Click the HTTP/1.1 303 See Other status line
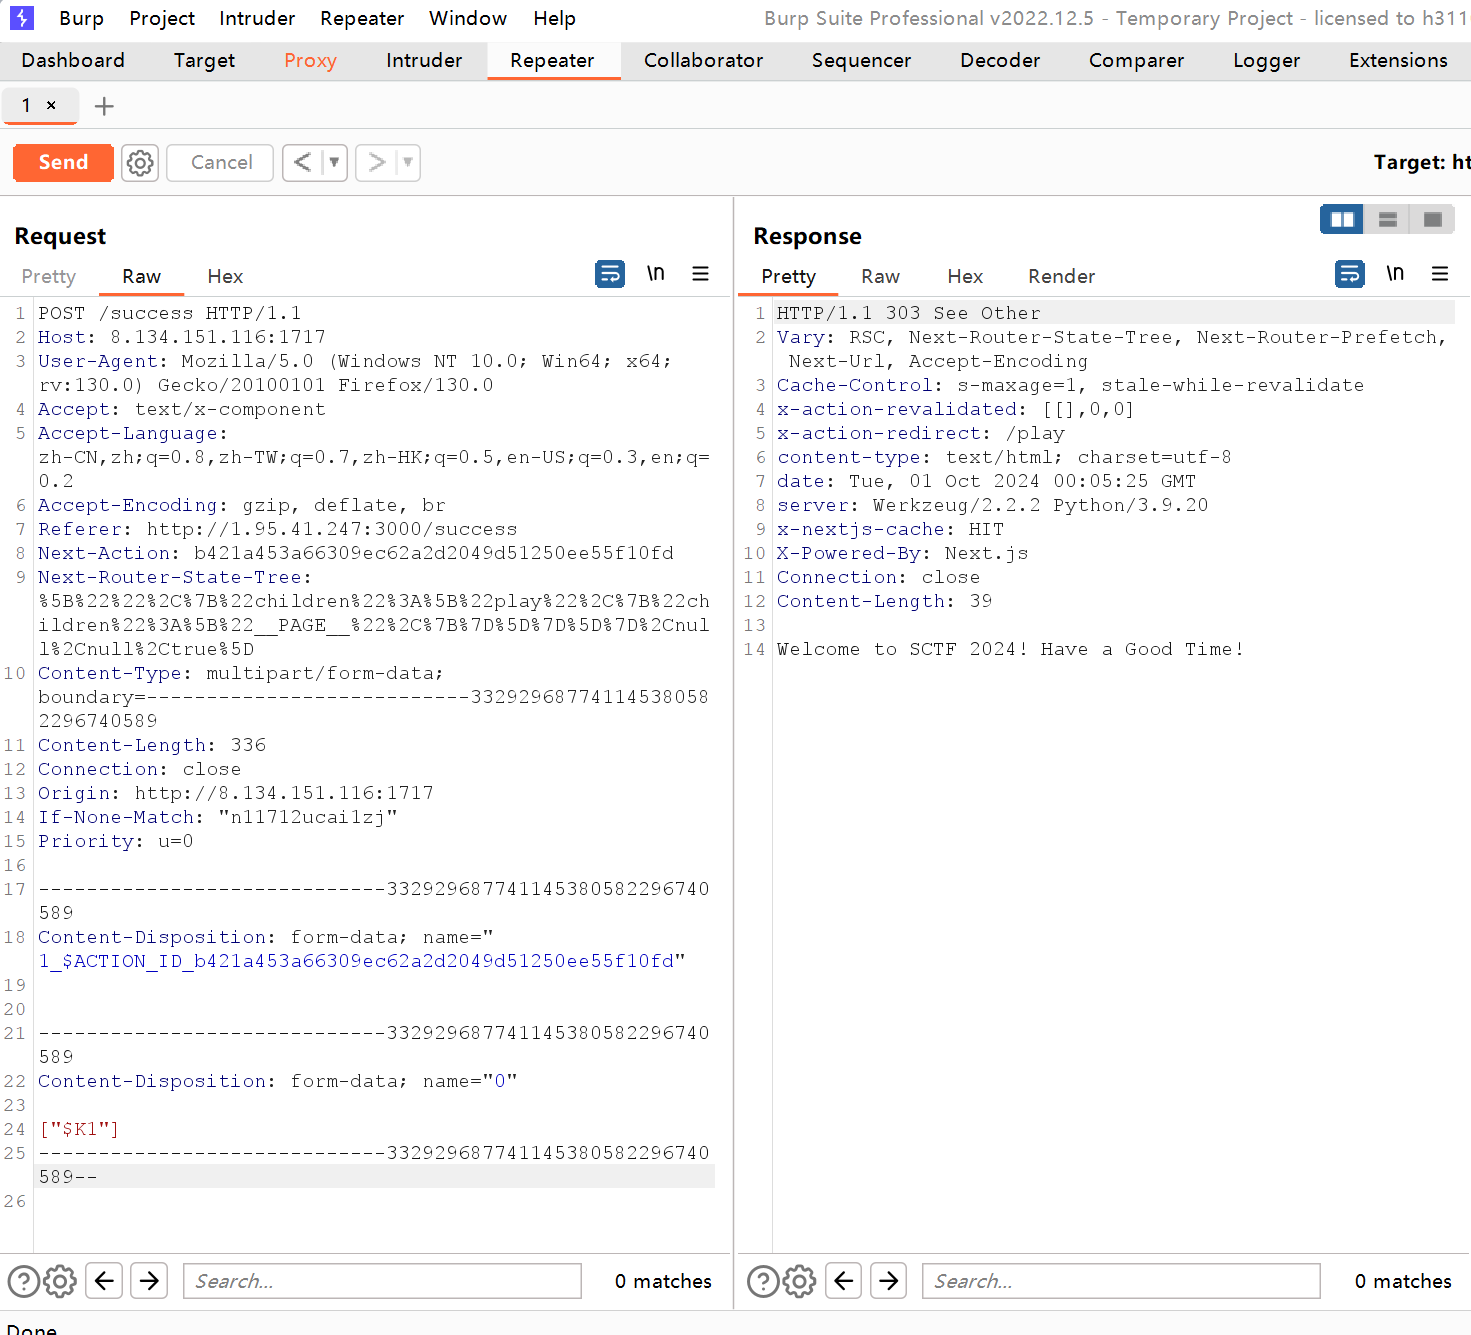Viewport: 1471px width, 1335px height. coord(908,313)
